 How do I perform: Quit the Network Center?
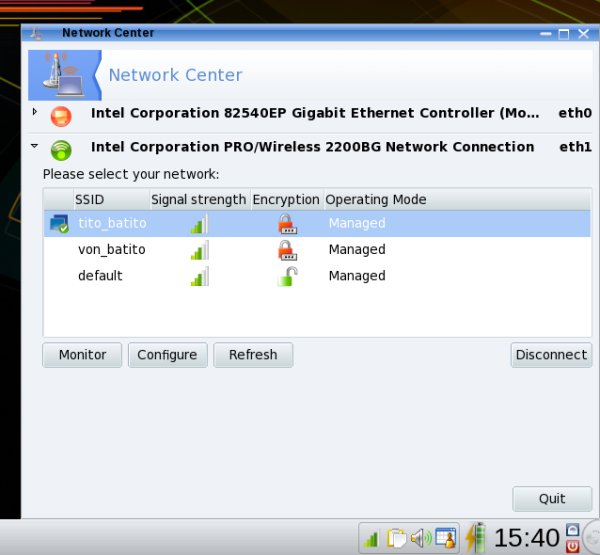[x=552, y=499]
